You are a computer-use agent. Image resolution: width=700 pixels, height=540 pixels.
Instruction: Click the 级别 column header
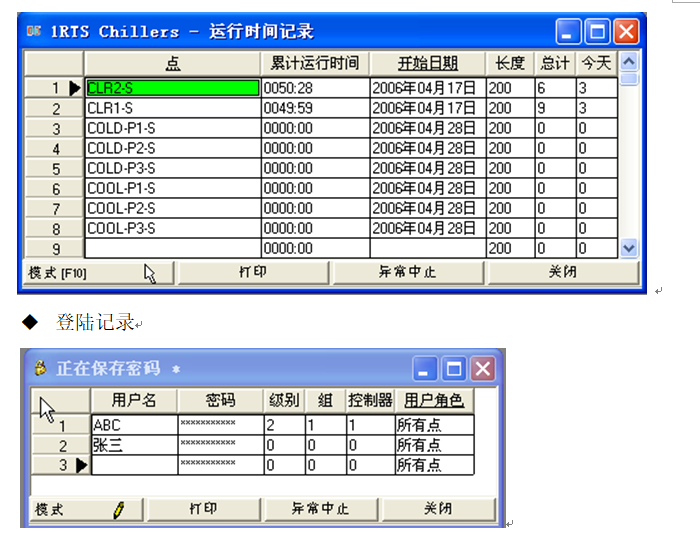click(x=284, y=400)
